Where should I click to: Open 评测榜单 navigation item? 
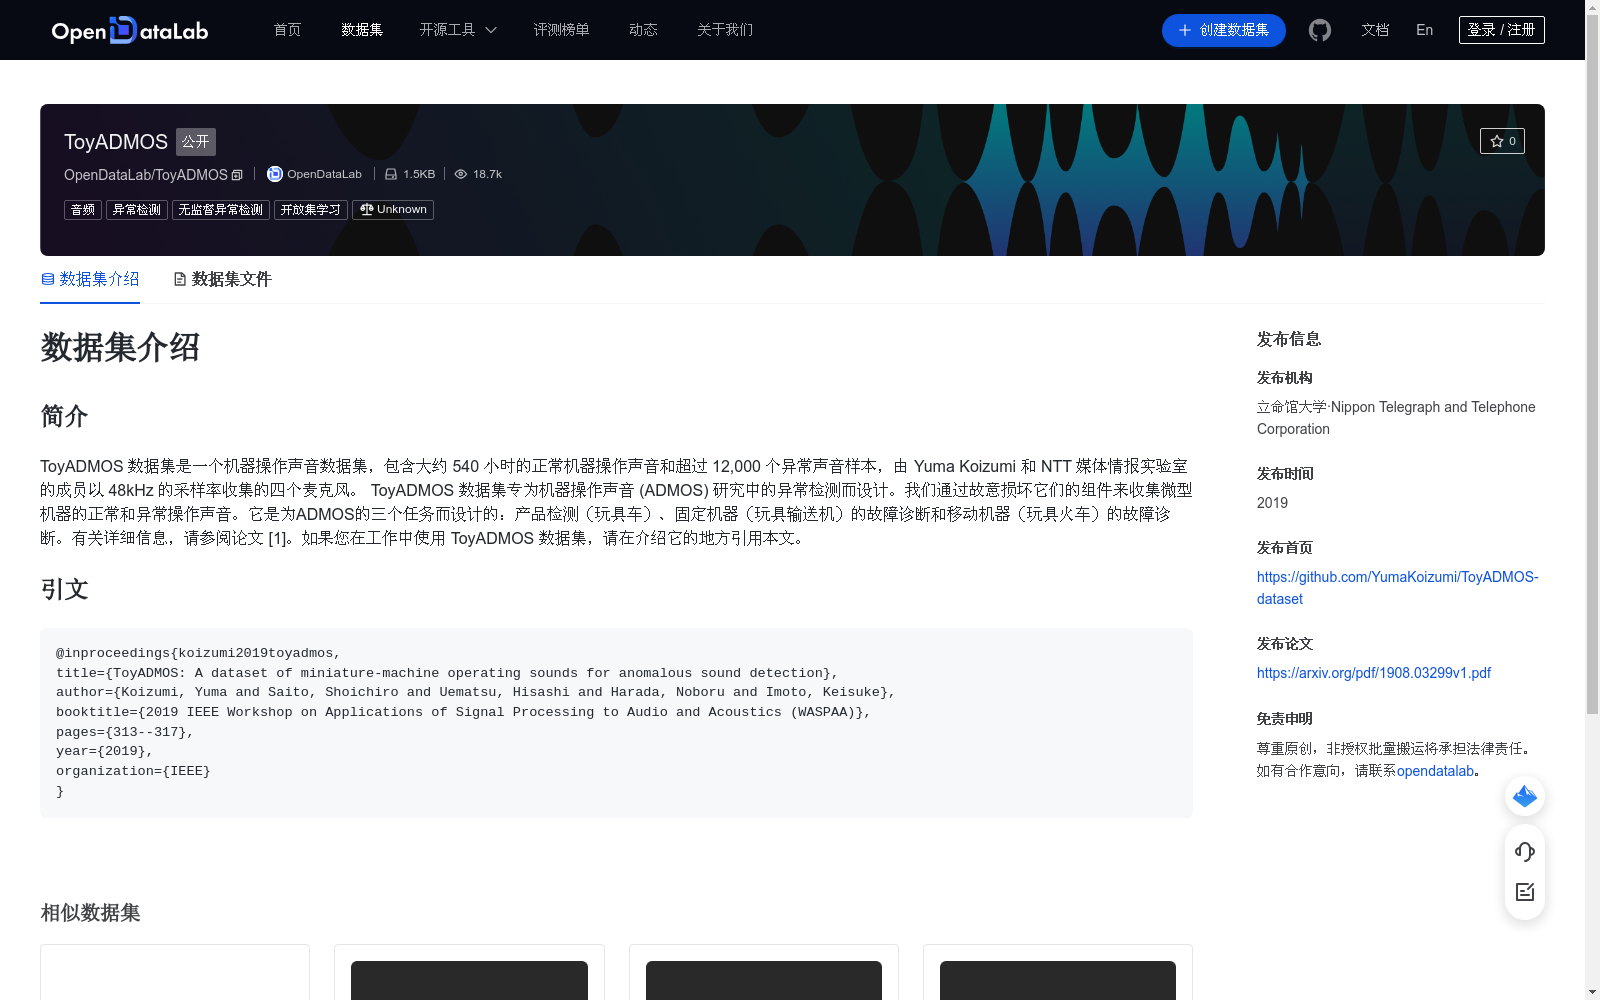(x=561, y=30)
